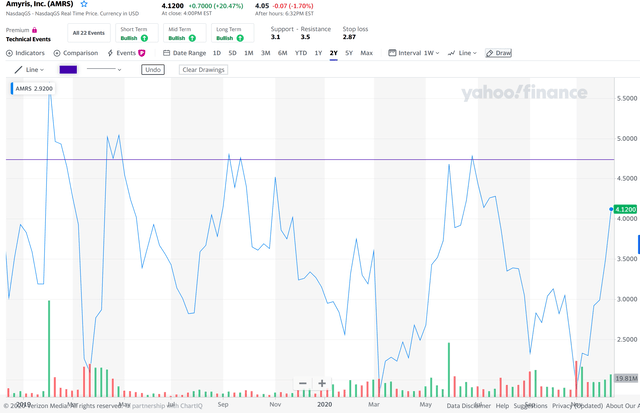640x413 pixels.
Task: Click the Technical Events label
Action: pos(28,40)
